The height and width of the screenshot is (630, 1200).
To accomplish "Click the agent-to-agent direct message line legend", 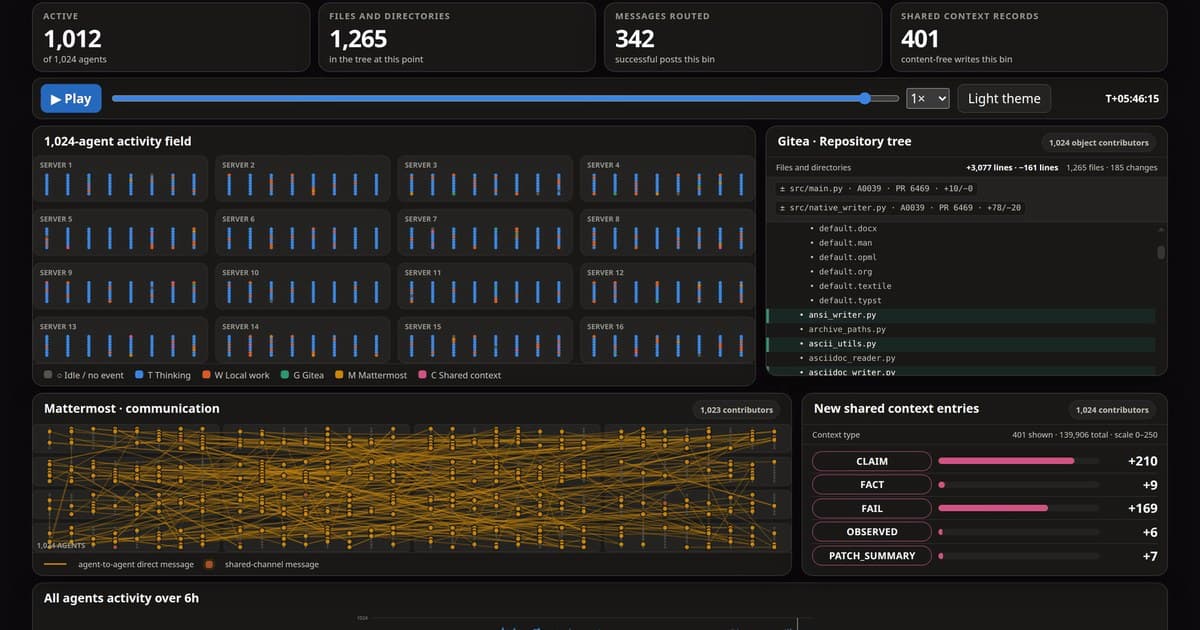I will 56,564.
